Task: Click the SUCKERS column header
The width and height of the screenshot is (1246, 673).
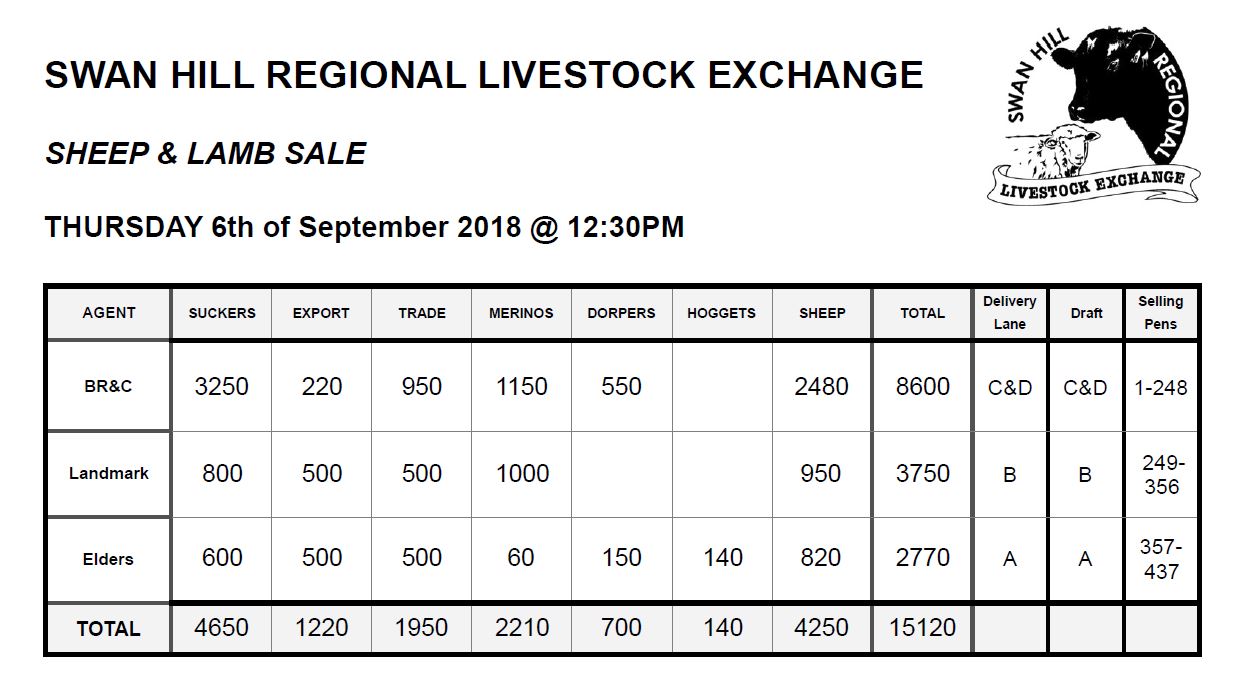Action: 222,313
